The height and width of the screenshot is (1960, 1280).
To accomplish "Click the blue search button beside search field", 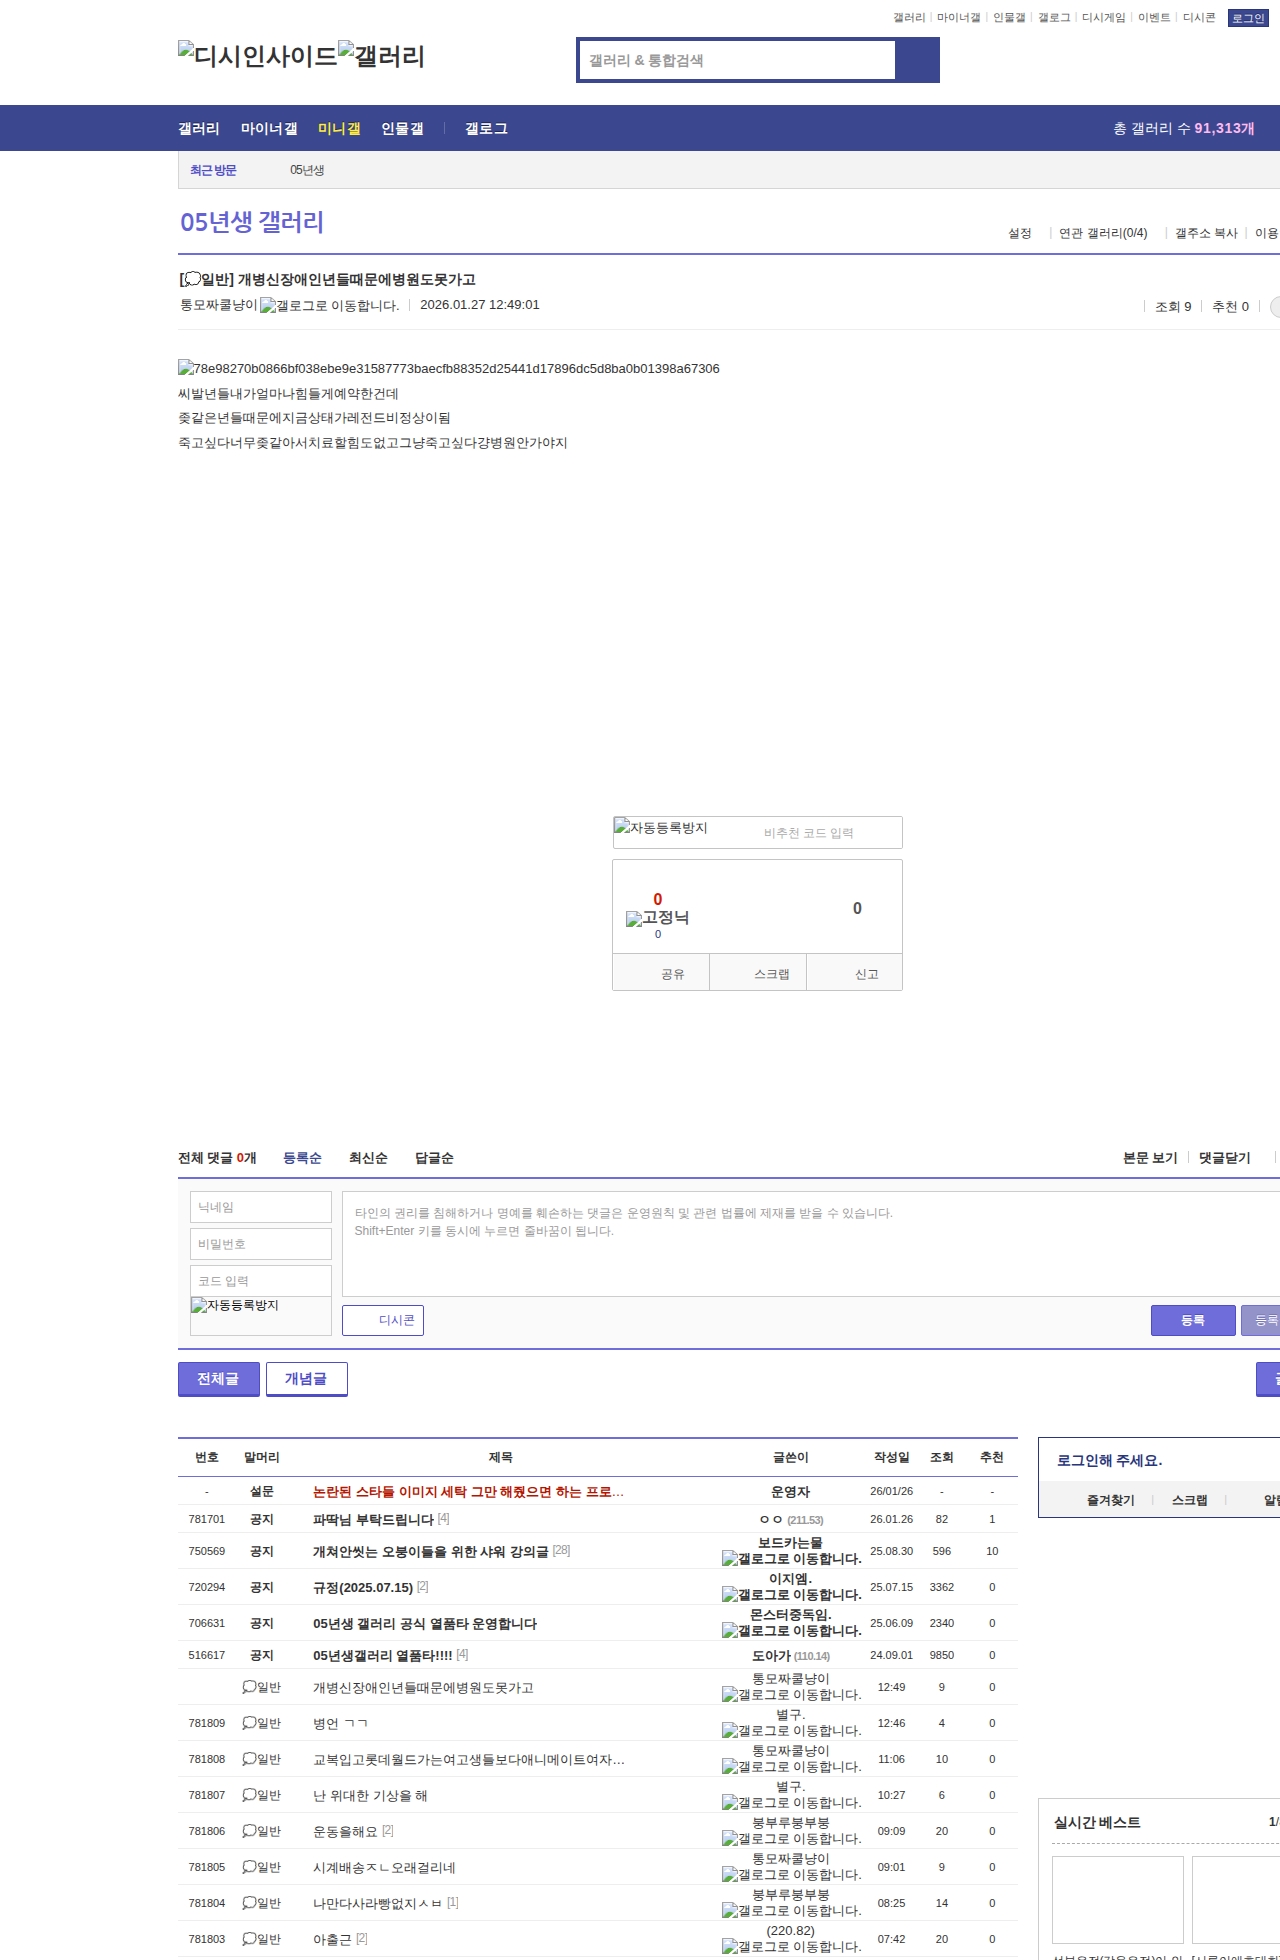I will [917, 60].
